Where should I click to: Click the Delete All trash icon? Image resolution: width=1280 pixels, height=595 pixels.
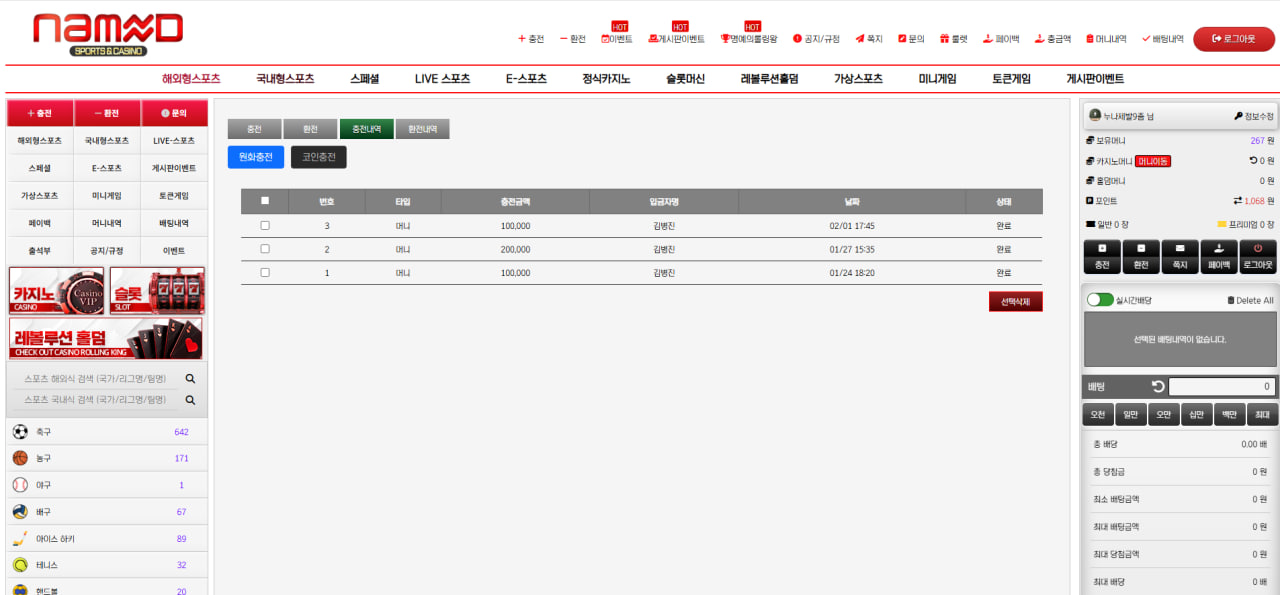click(1231, 300)
